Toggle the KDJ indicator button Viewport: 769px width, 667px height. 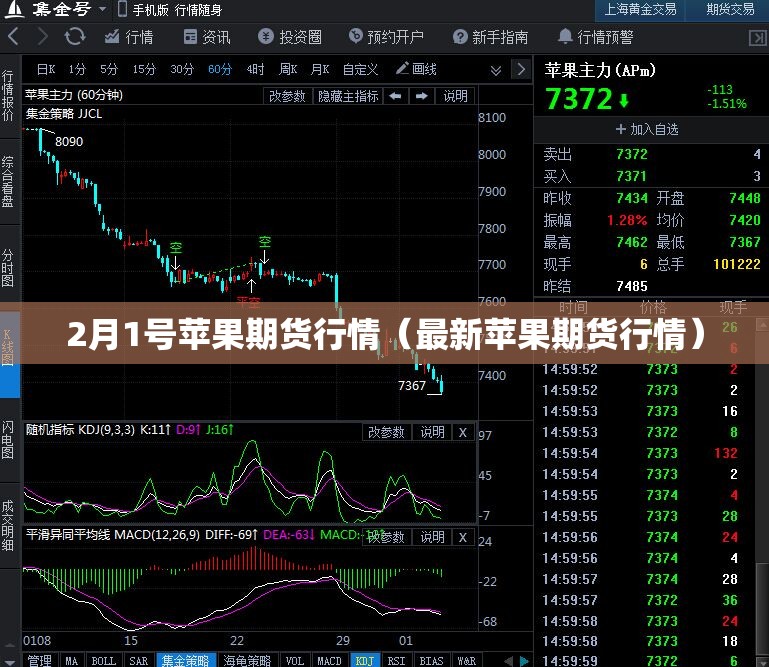click(x=364, y=660)
